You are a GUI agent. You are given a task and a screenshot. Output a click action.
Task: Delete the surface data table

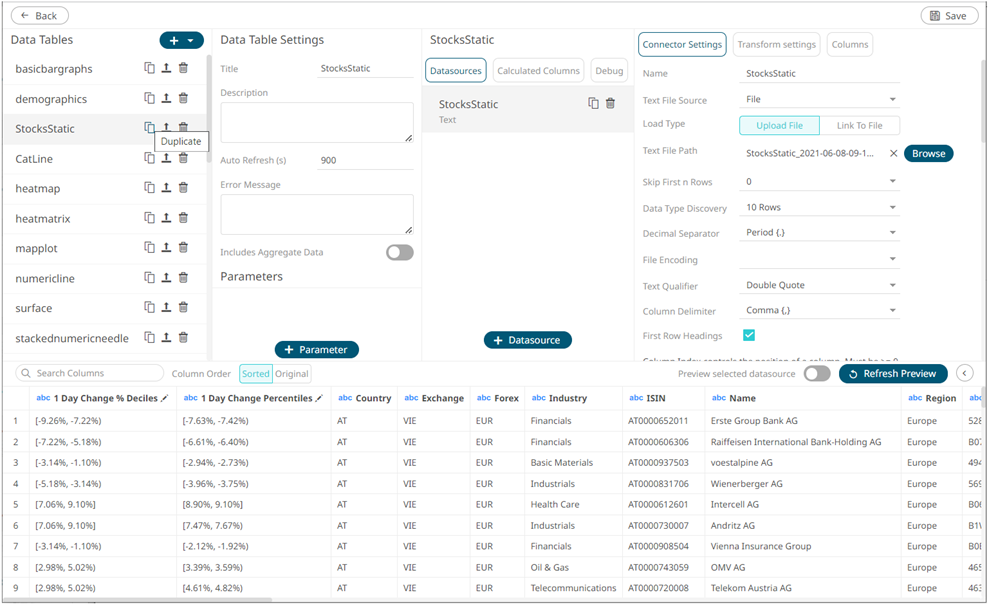point(183,308)
